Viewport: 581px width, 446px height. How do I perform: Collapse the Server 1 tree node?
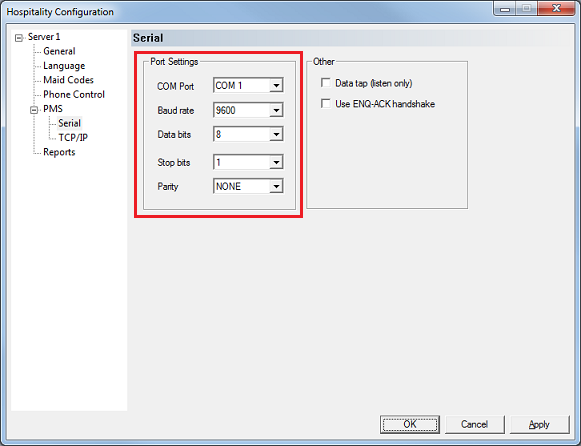tap(19, 38)
